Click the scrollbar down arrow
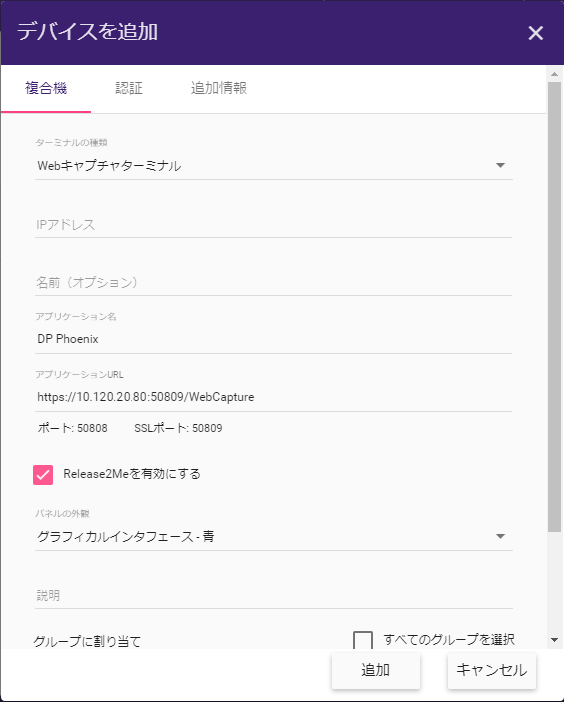The image size is (564, 702). 554,640
